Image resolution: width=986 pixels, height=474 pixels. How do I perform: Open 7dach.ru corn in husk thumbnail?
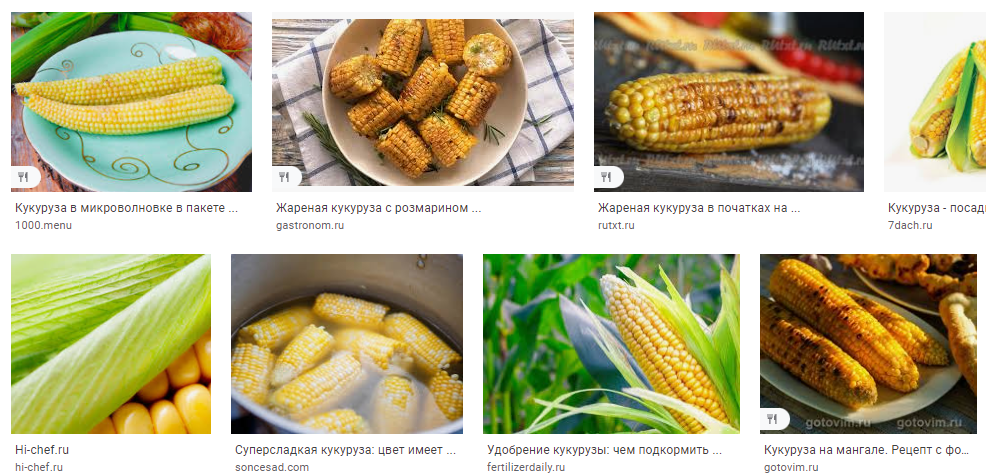click(x=935, y=102)
